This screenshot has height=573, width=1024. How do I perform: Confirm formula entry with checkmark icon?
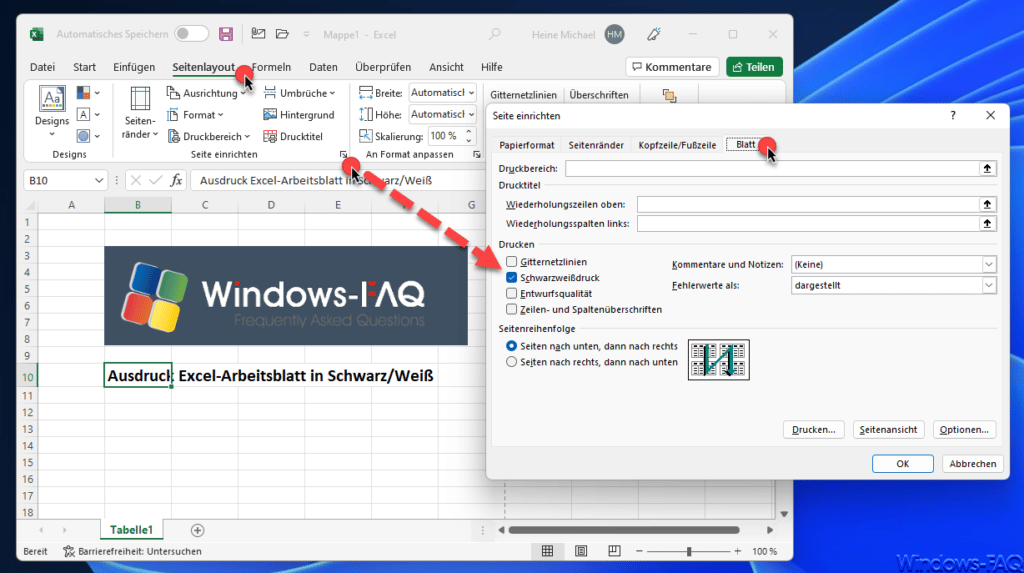[x=155, y=180]
